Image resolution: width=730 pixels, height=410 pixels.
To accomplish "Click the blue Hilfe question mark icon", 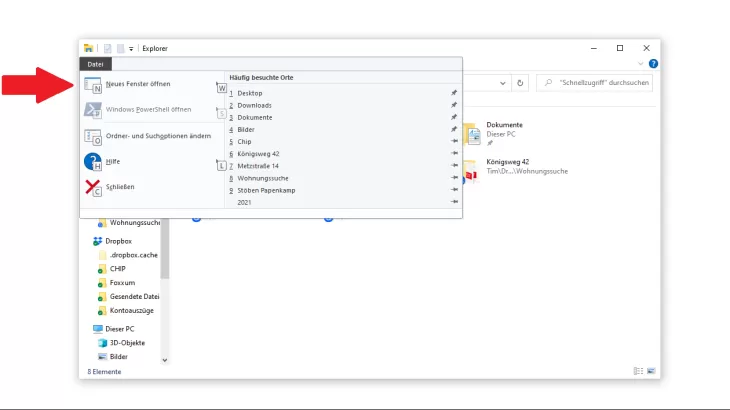I will [x=94, y=161].
